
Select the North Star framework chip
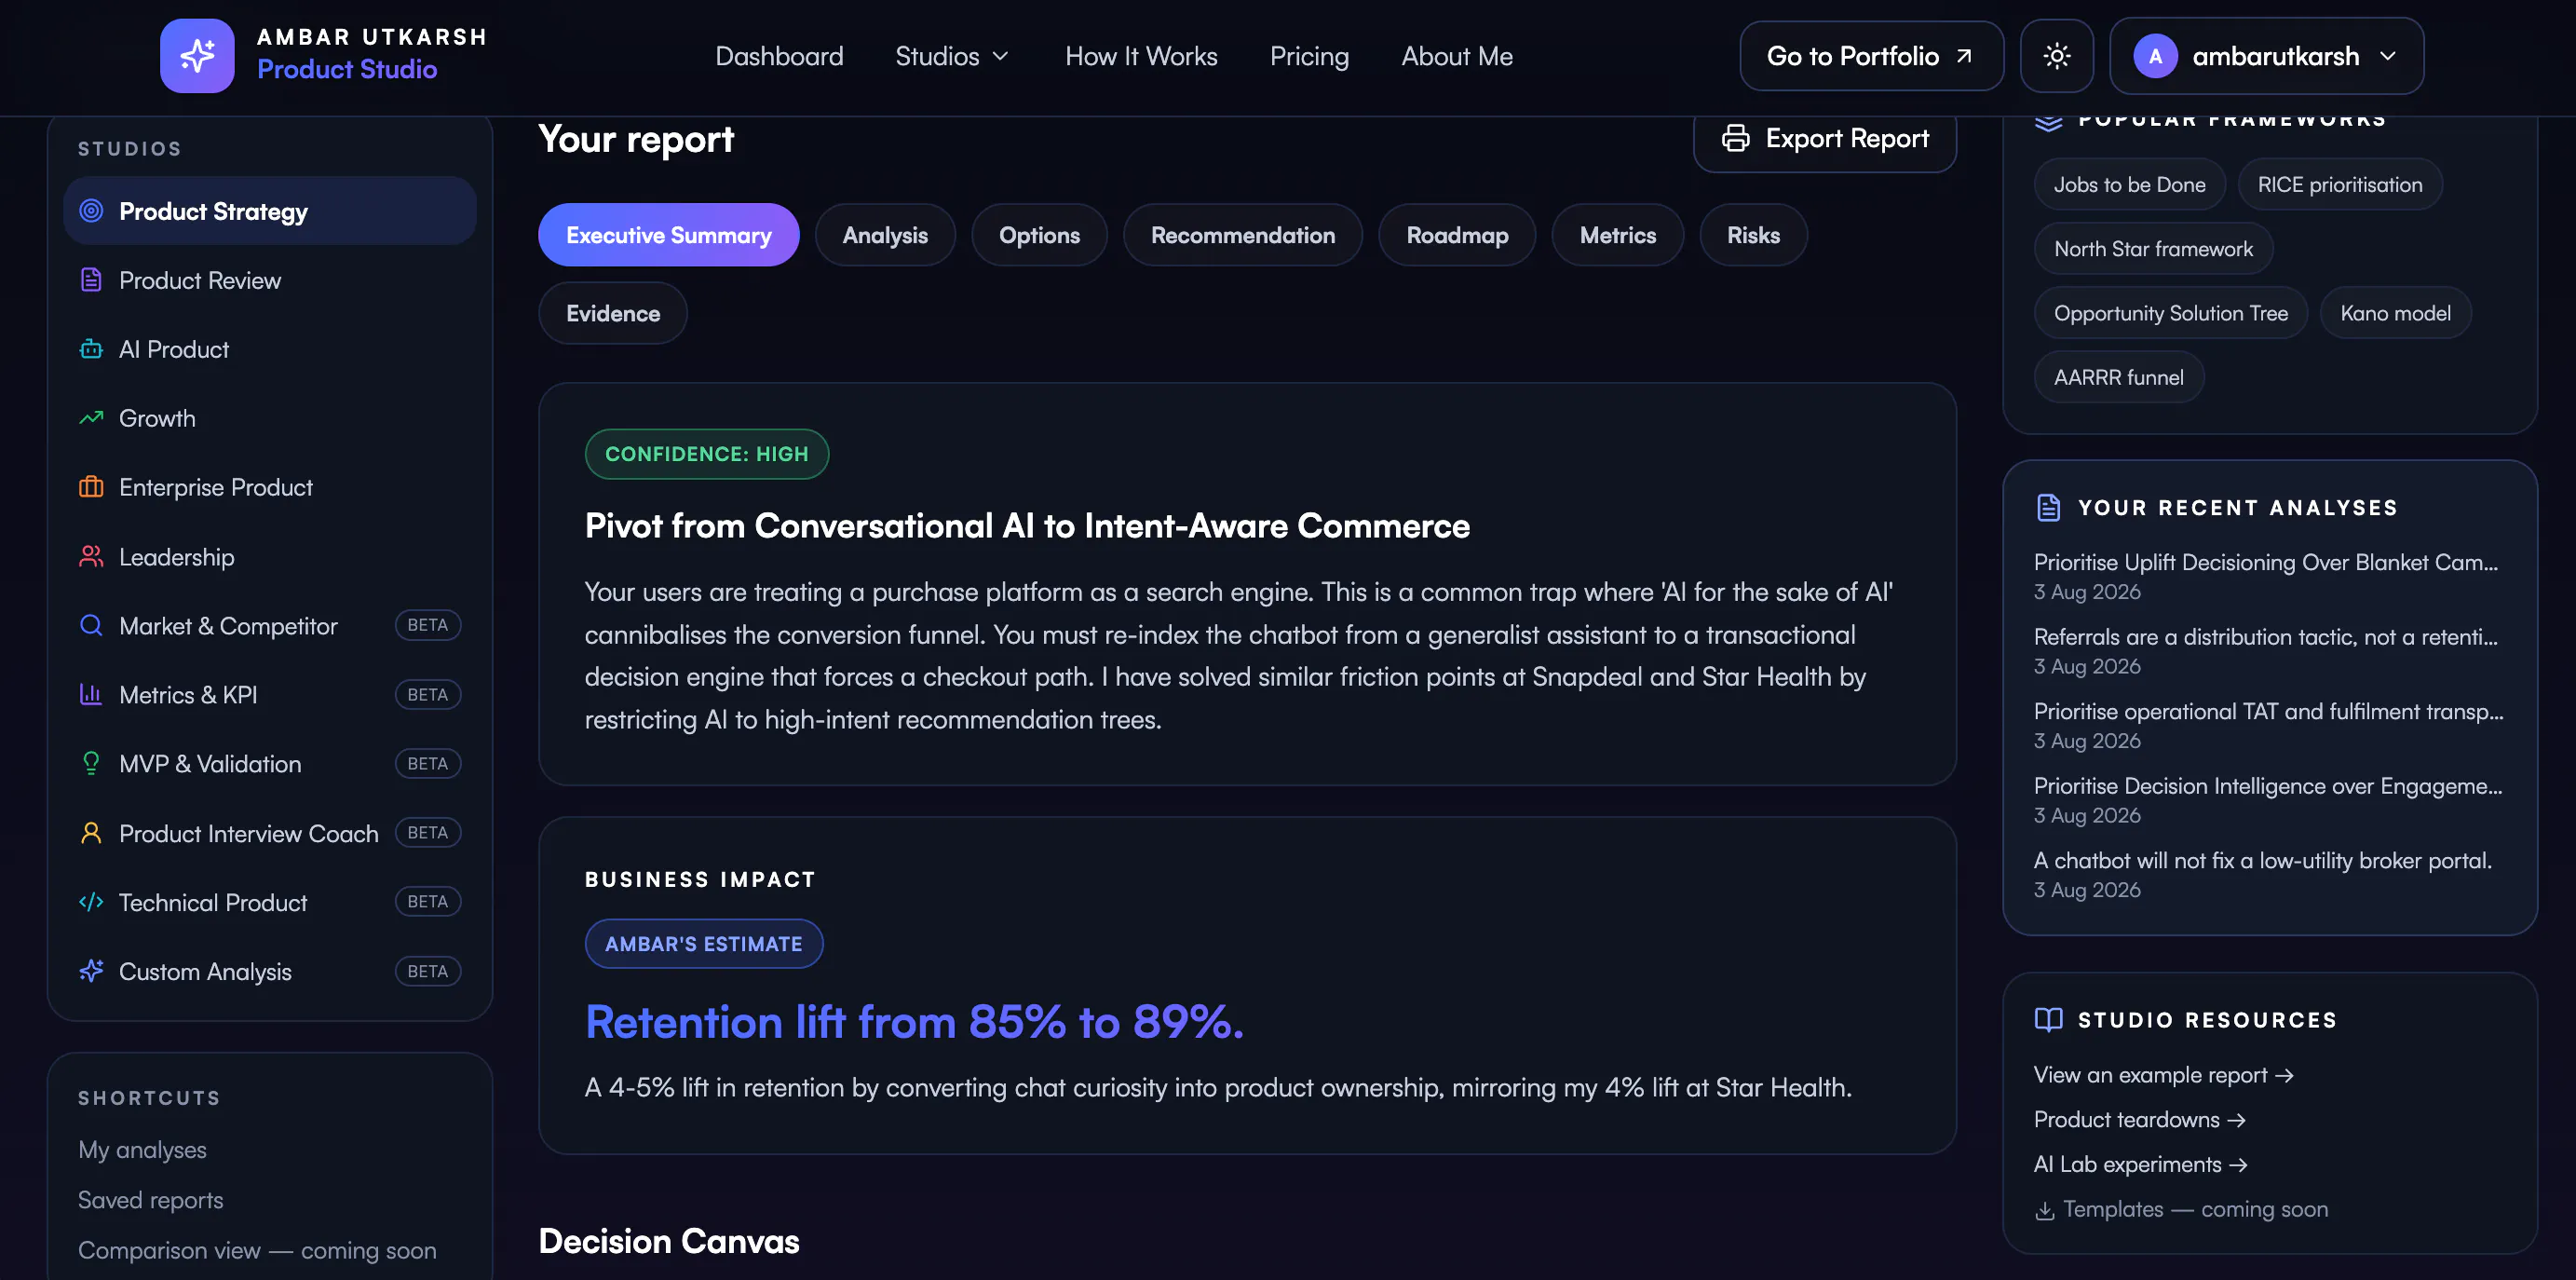click(x=2153, y=249)
